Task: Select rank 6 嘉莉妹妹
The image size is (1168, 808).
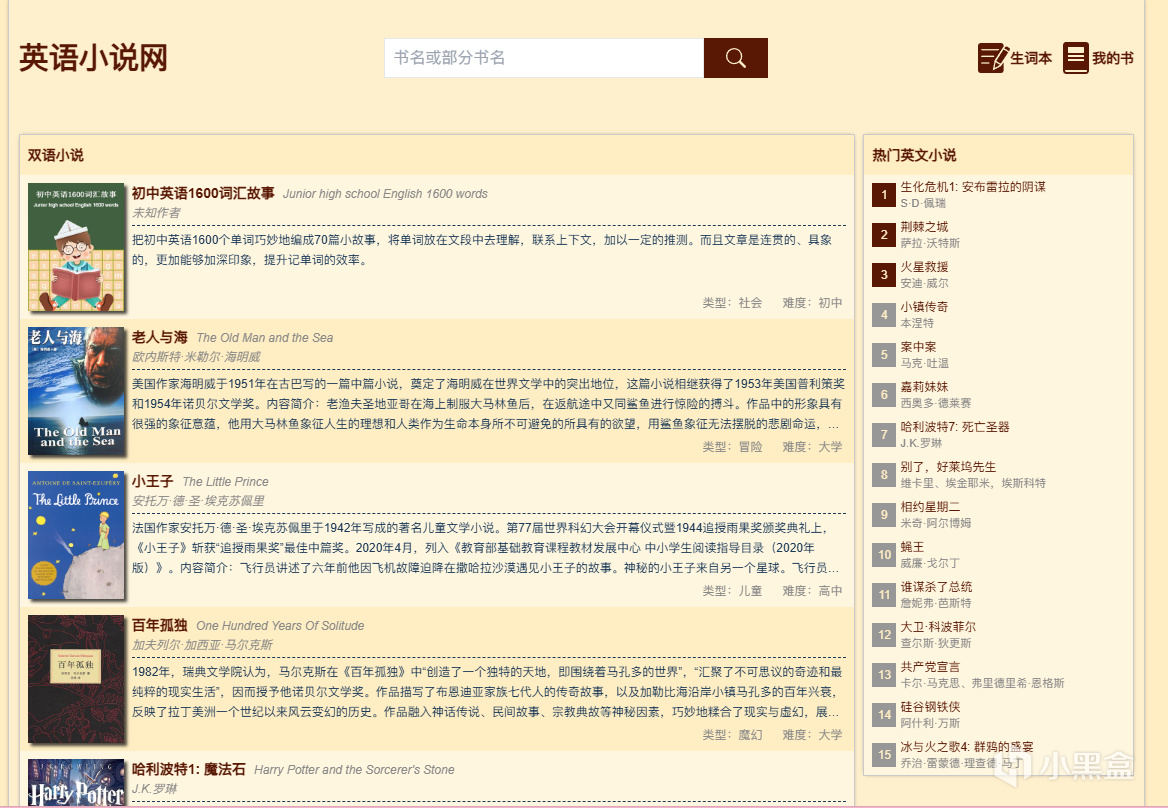Action: (924, 387)
